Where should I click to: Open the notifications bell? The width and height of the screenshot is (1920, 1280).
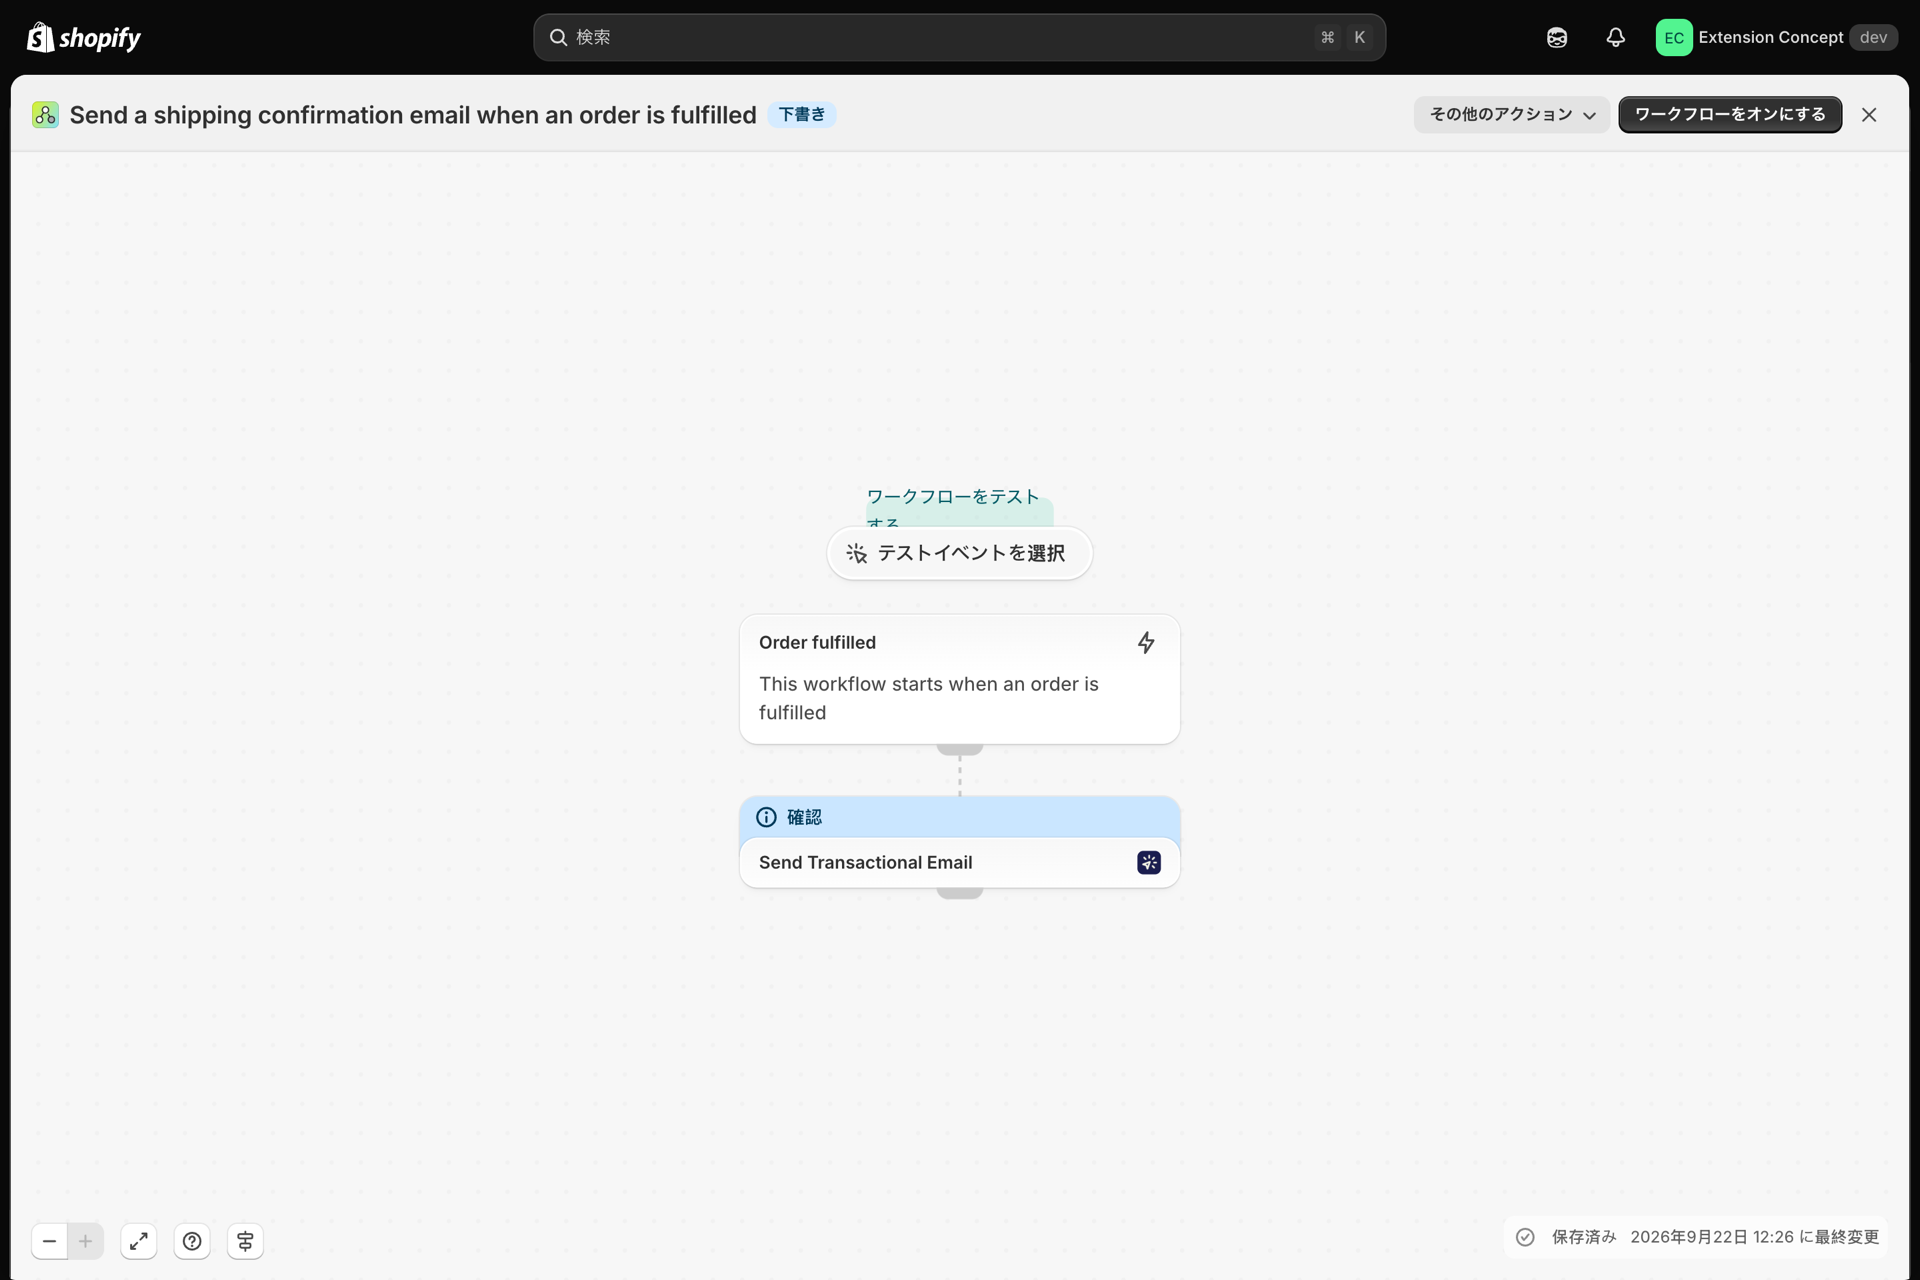pos(1616,38)
